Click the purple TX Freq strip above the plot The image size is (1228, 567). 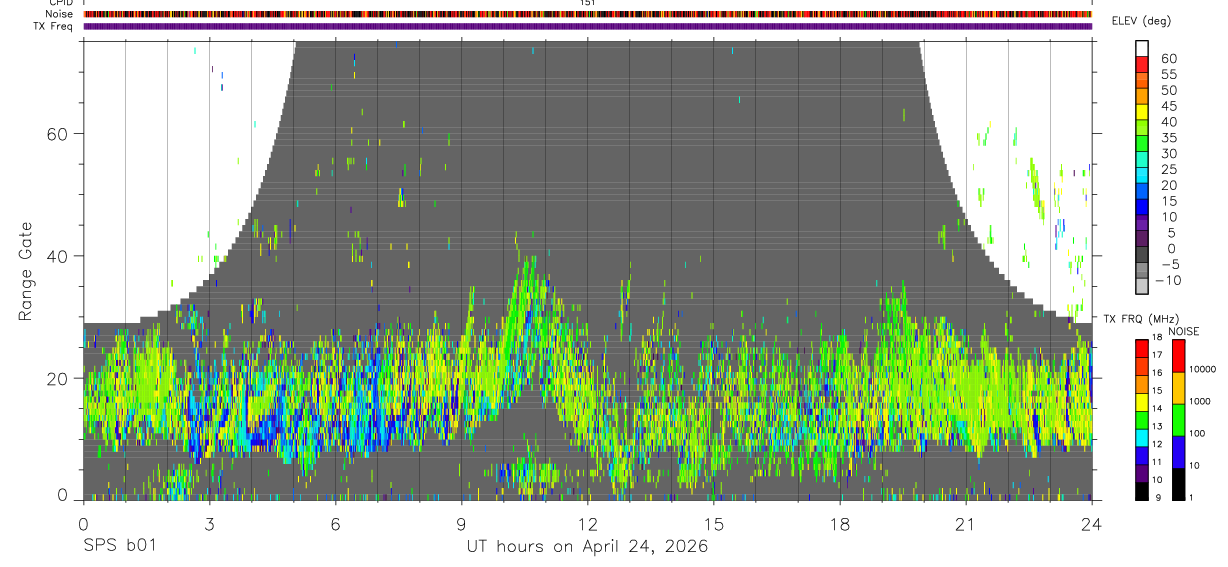[x=588, y=26]
